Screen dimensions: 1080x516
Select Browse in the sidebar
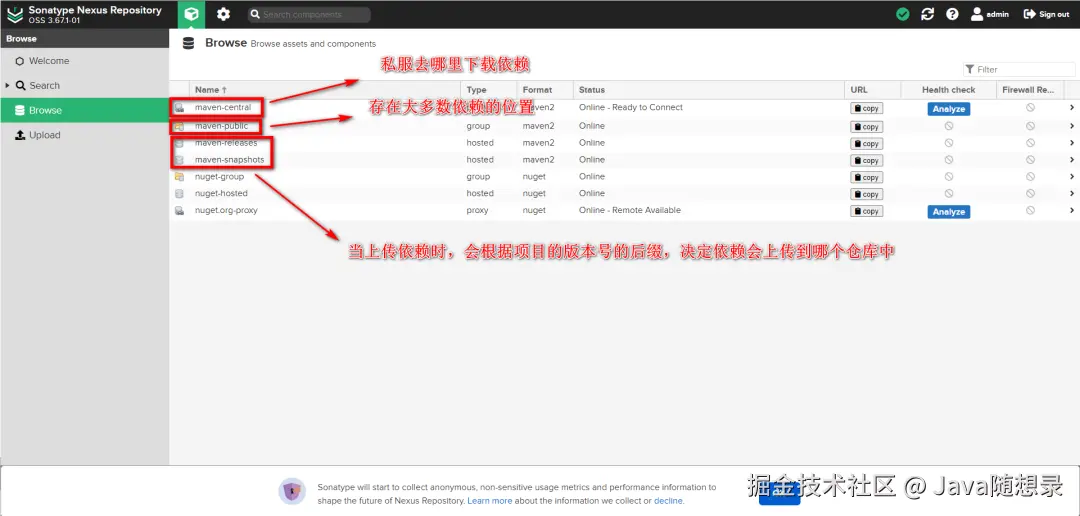[84, 110]
